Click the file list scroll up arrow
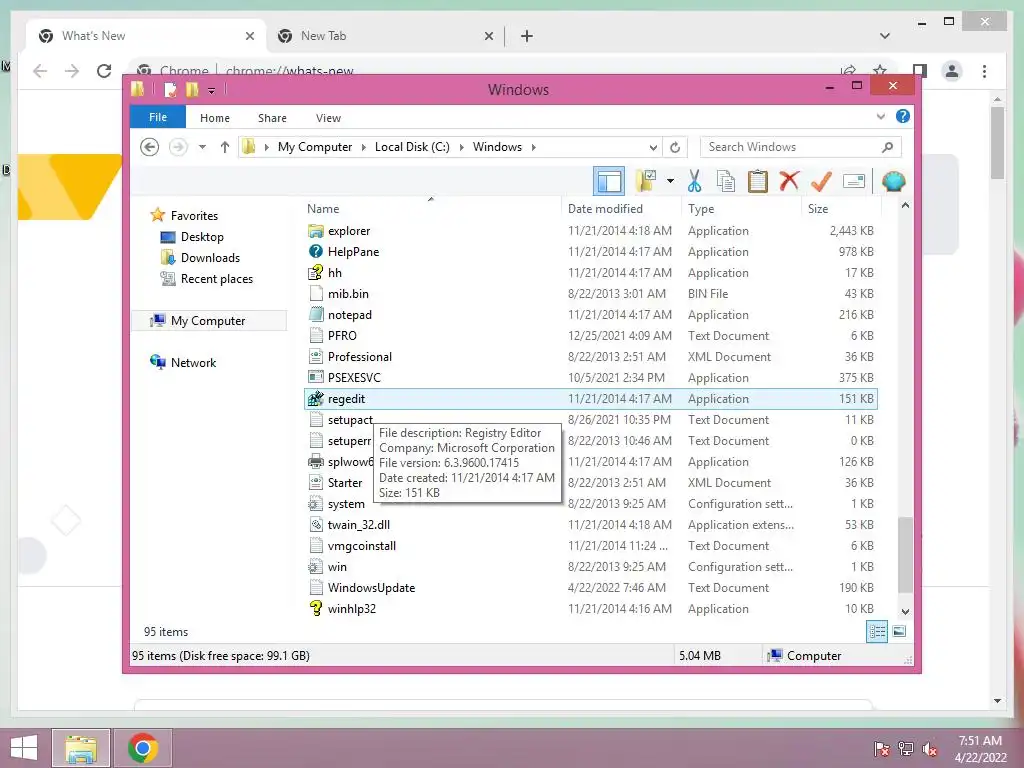 point(905,206)
